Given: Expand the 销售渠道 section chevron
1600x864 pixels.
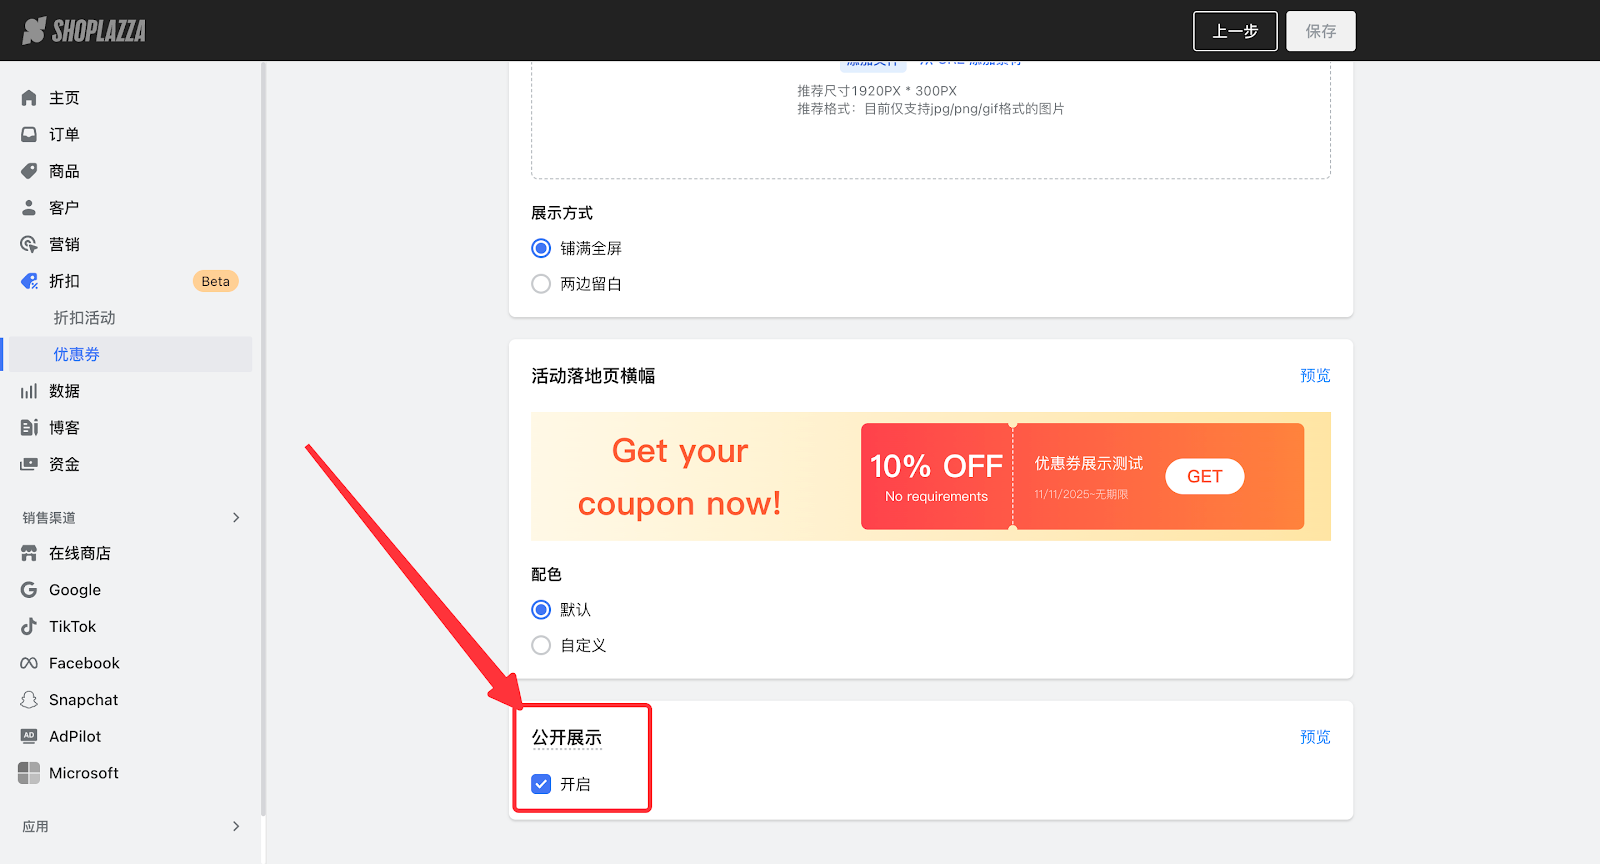Looking at the screenshot, I should click(x=236, y=518).
